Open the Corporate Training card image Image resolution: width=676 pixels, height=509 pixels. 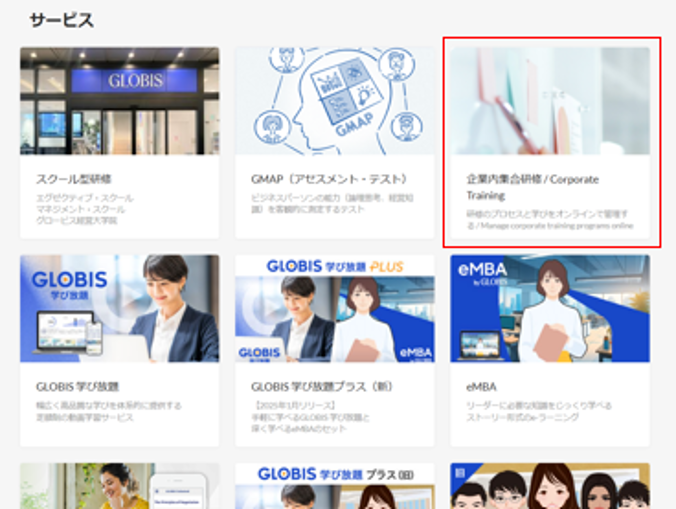point(550,101)
